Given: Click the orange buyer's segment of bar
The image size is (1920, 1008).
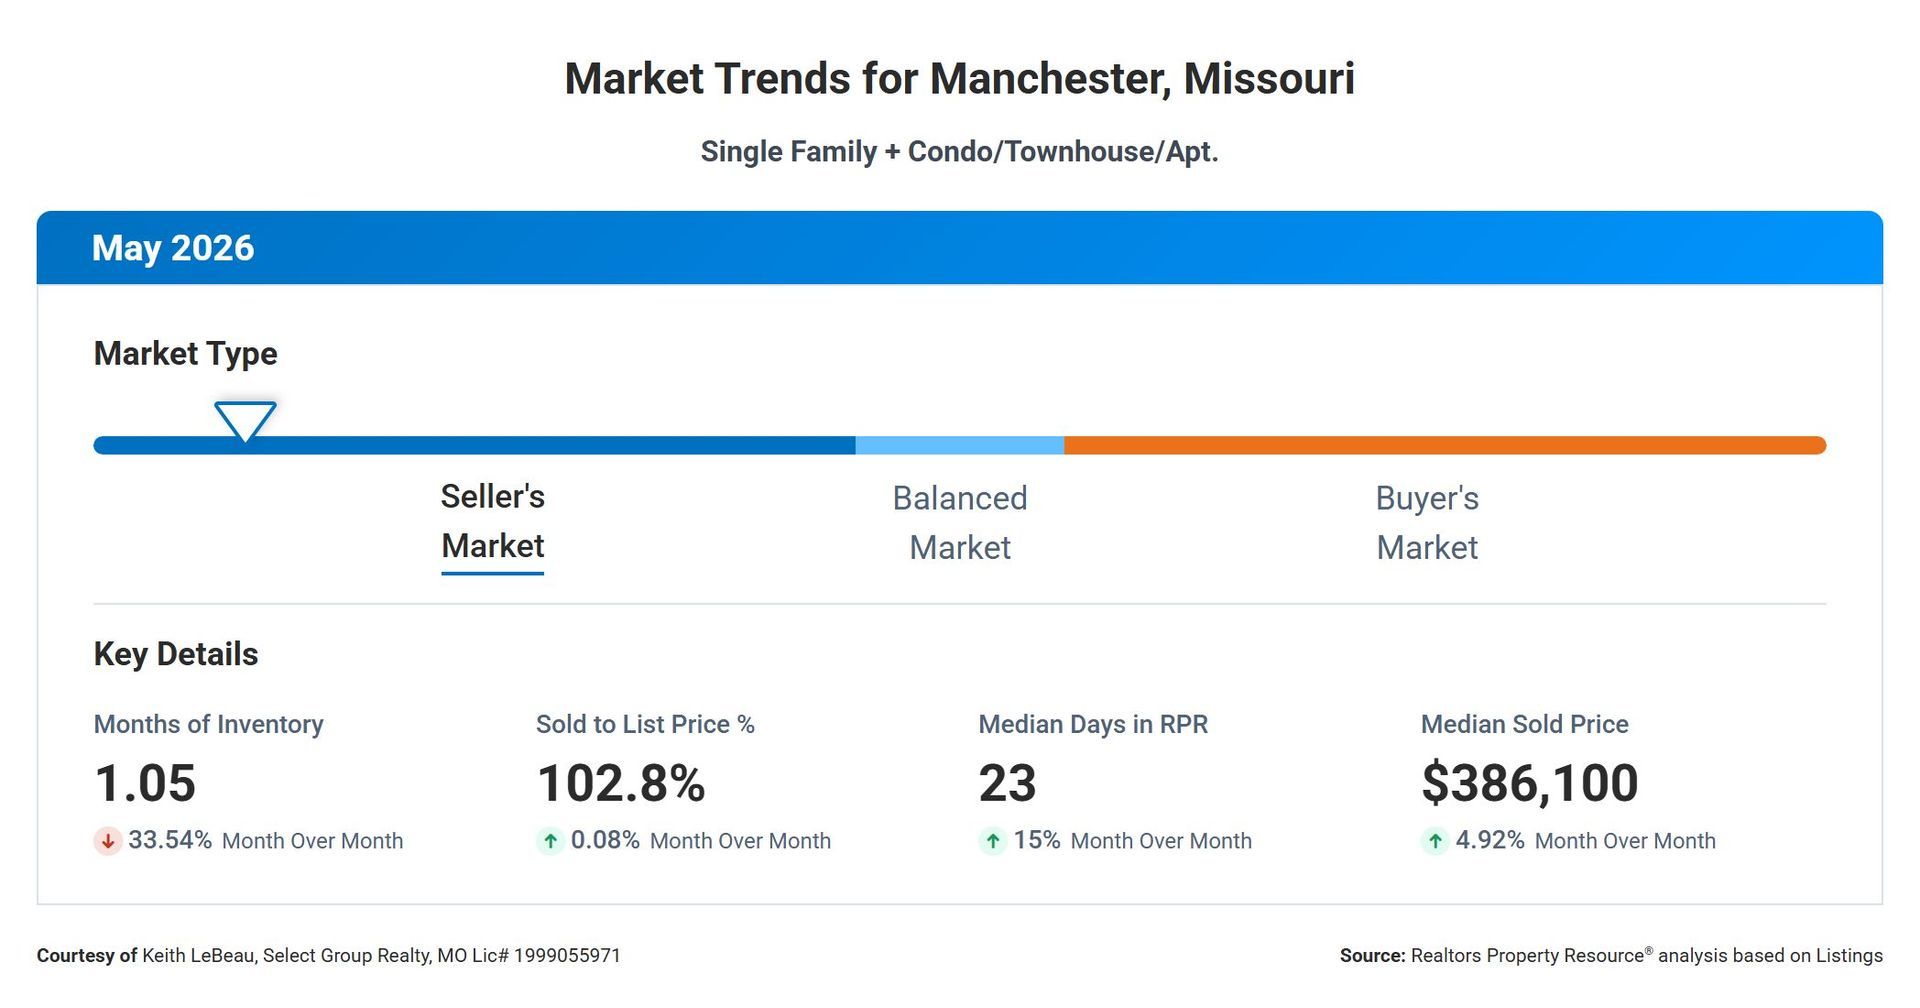Looking at the screenshot, I should pyautogui.click(x=1445, y=445).
